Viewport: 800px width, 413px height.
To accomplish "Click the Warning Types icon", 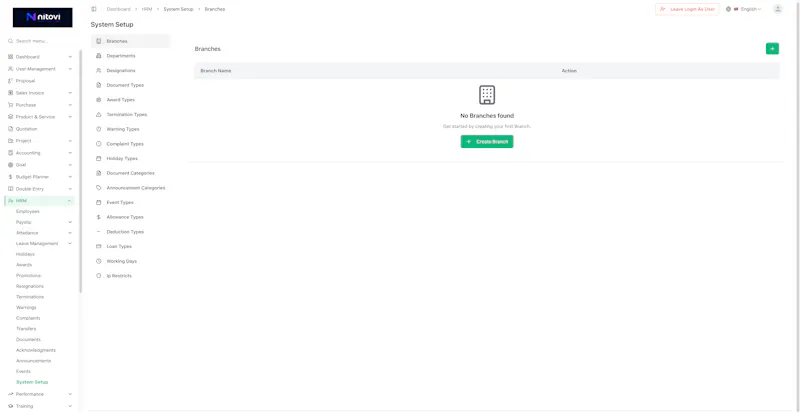I will (98, 129).
